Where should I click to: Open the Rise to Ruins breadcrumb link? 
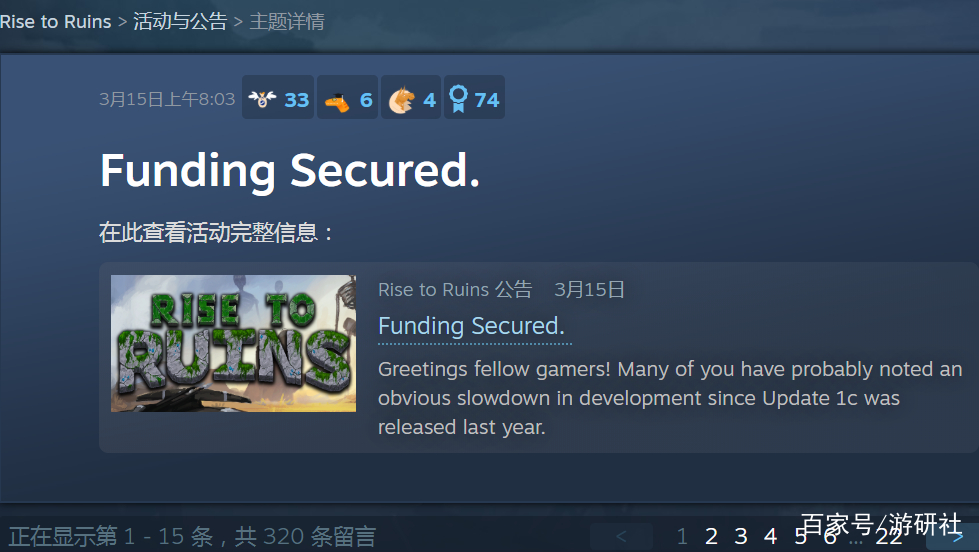click(56, 22)
